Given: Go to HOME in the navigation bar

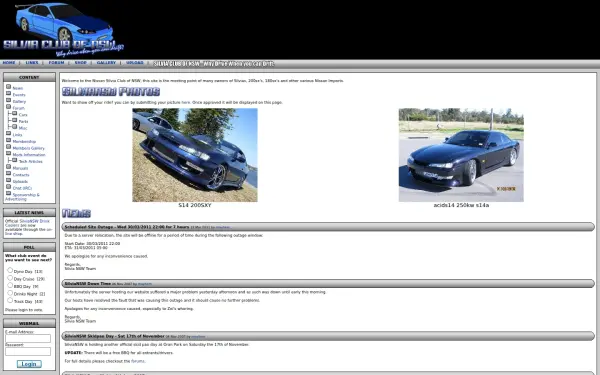Looking at the screenshot, I should click(x=9, y=63).
